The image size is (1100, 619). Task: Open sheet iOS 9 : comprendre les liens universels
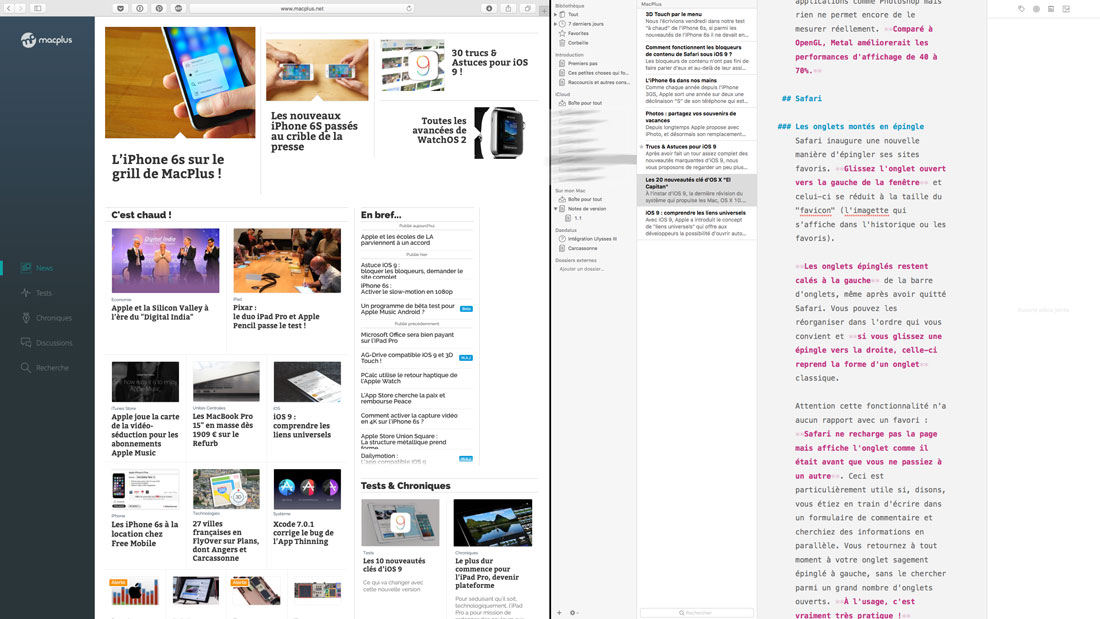[x=697, y=222]
